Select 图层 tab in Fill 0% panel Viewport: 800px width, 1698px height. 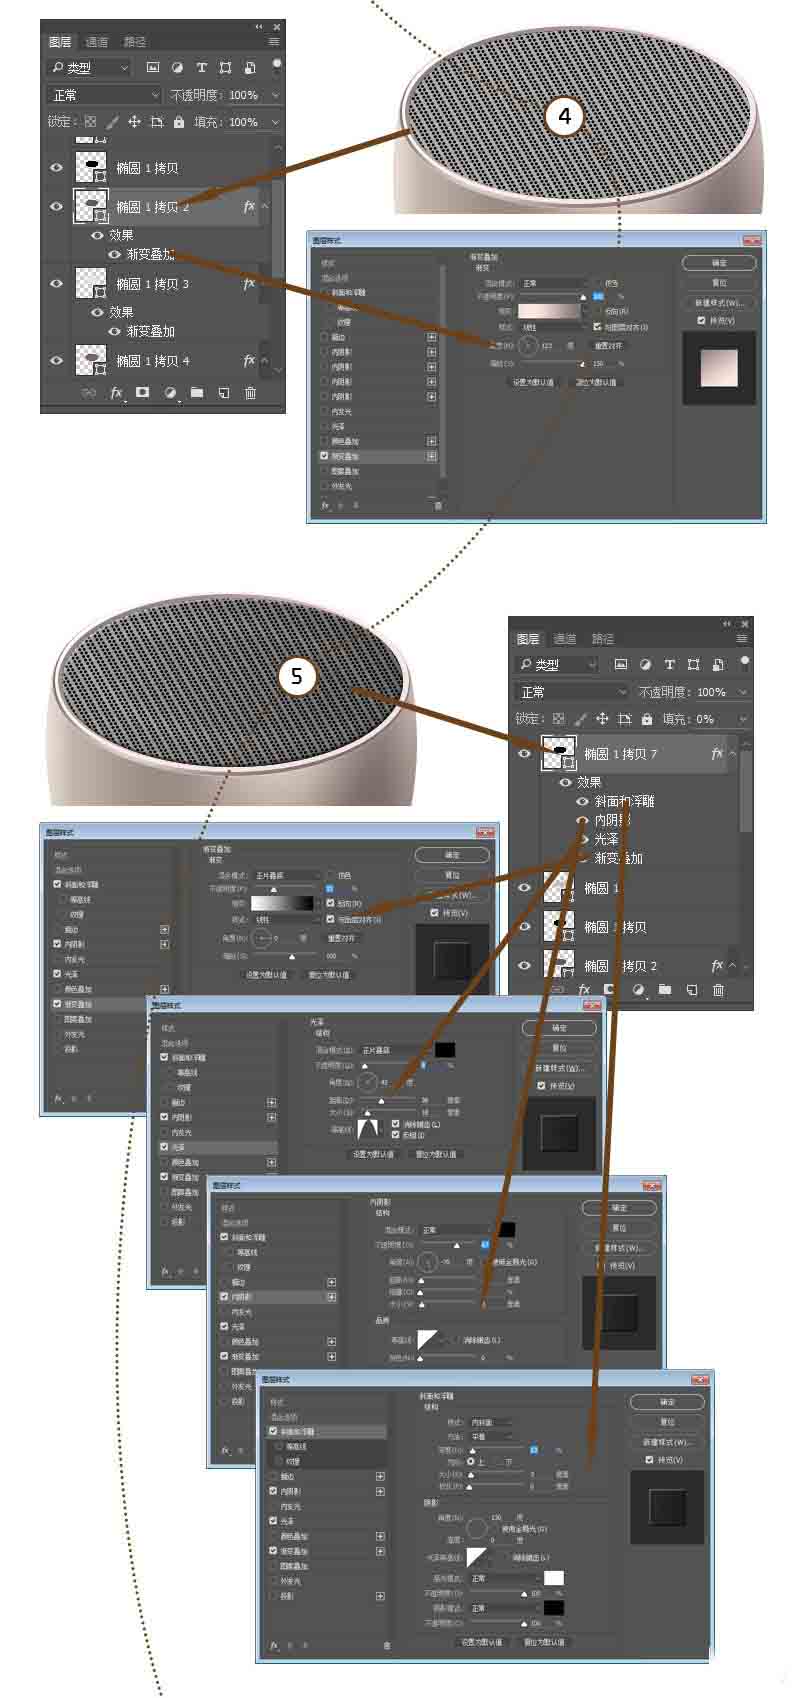point(528,639)
